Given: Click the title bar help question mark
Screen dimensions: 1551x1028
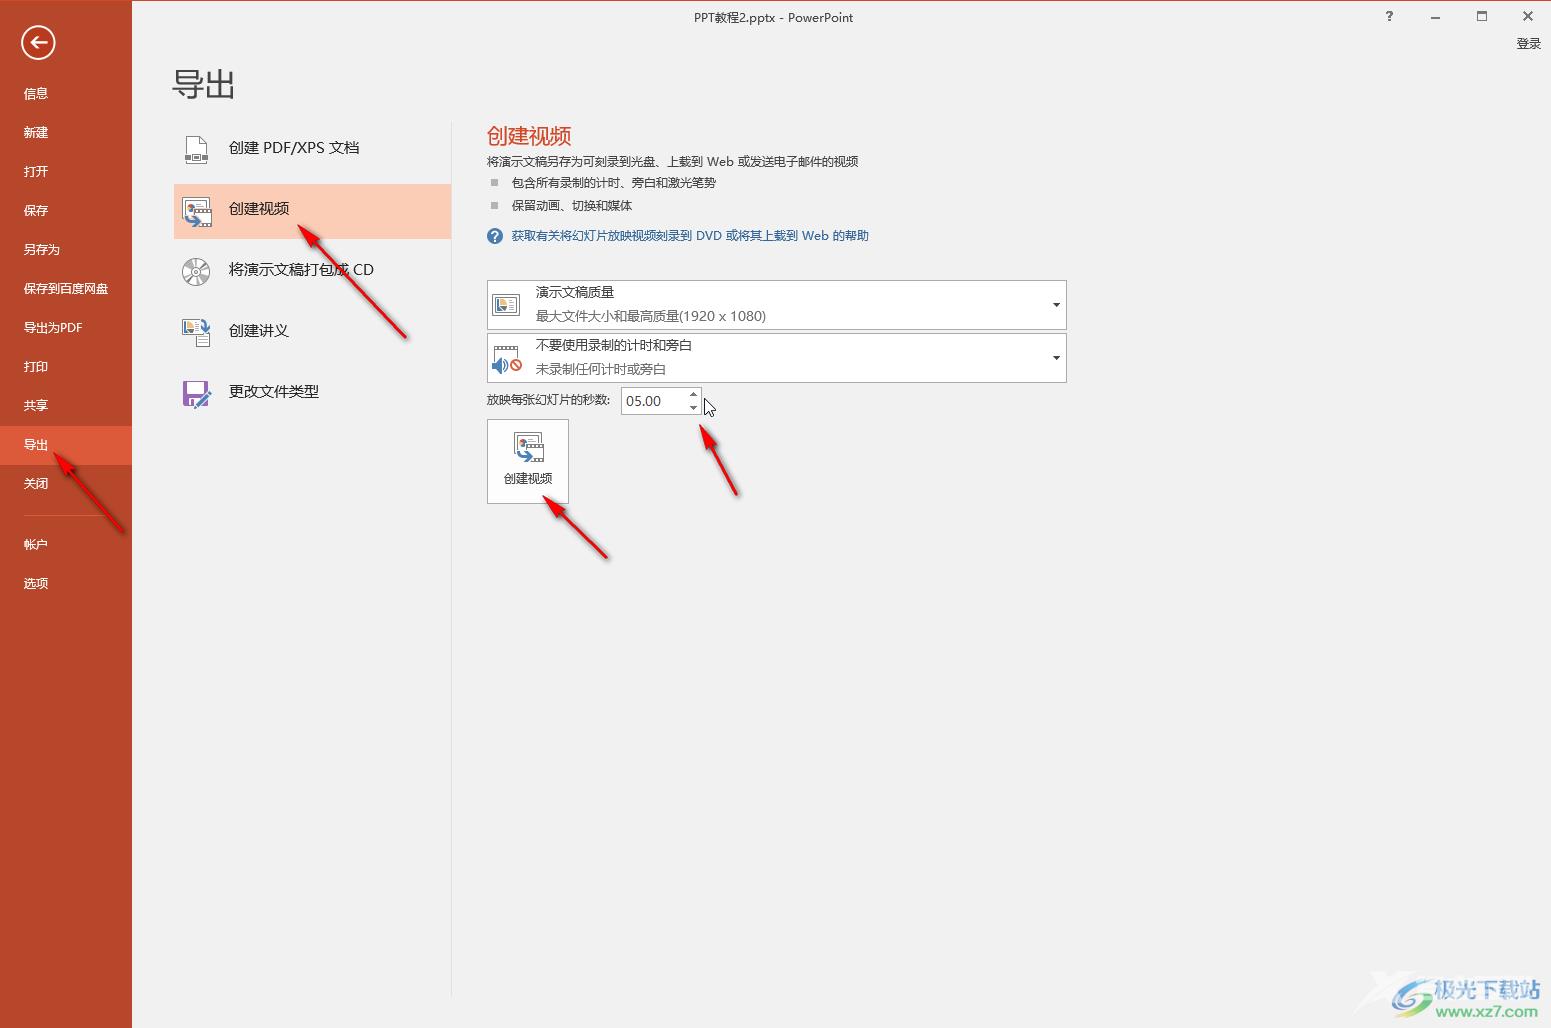Looking at the screenshot, I should pos(1389,16).
